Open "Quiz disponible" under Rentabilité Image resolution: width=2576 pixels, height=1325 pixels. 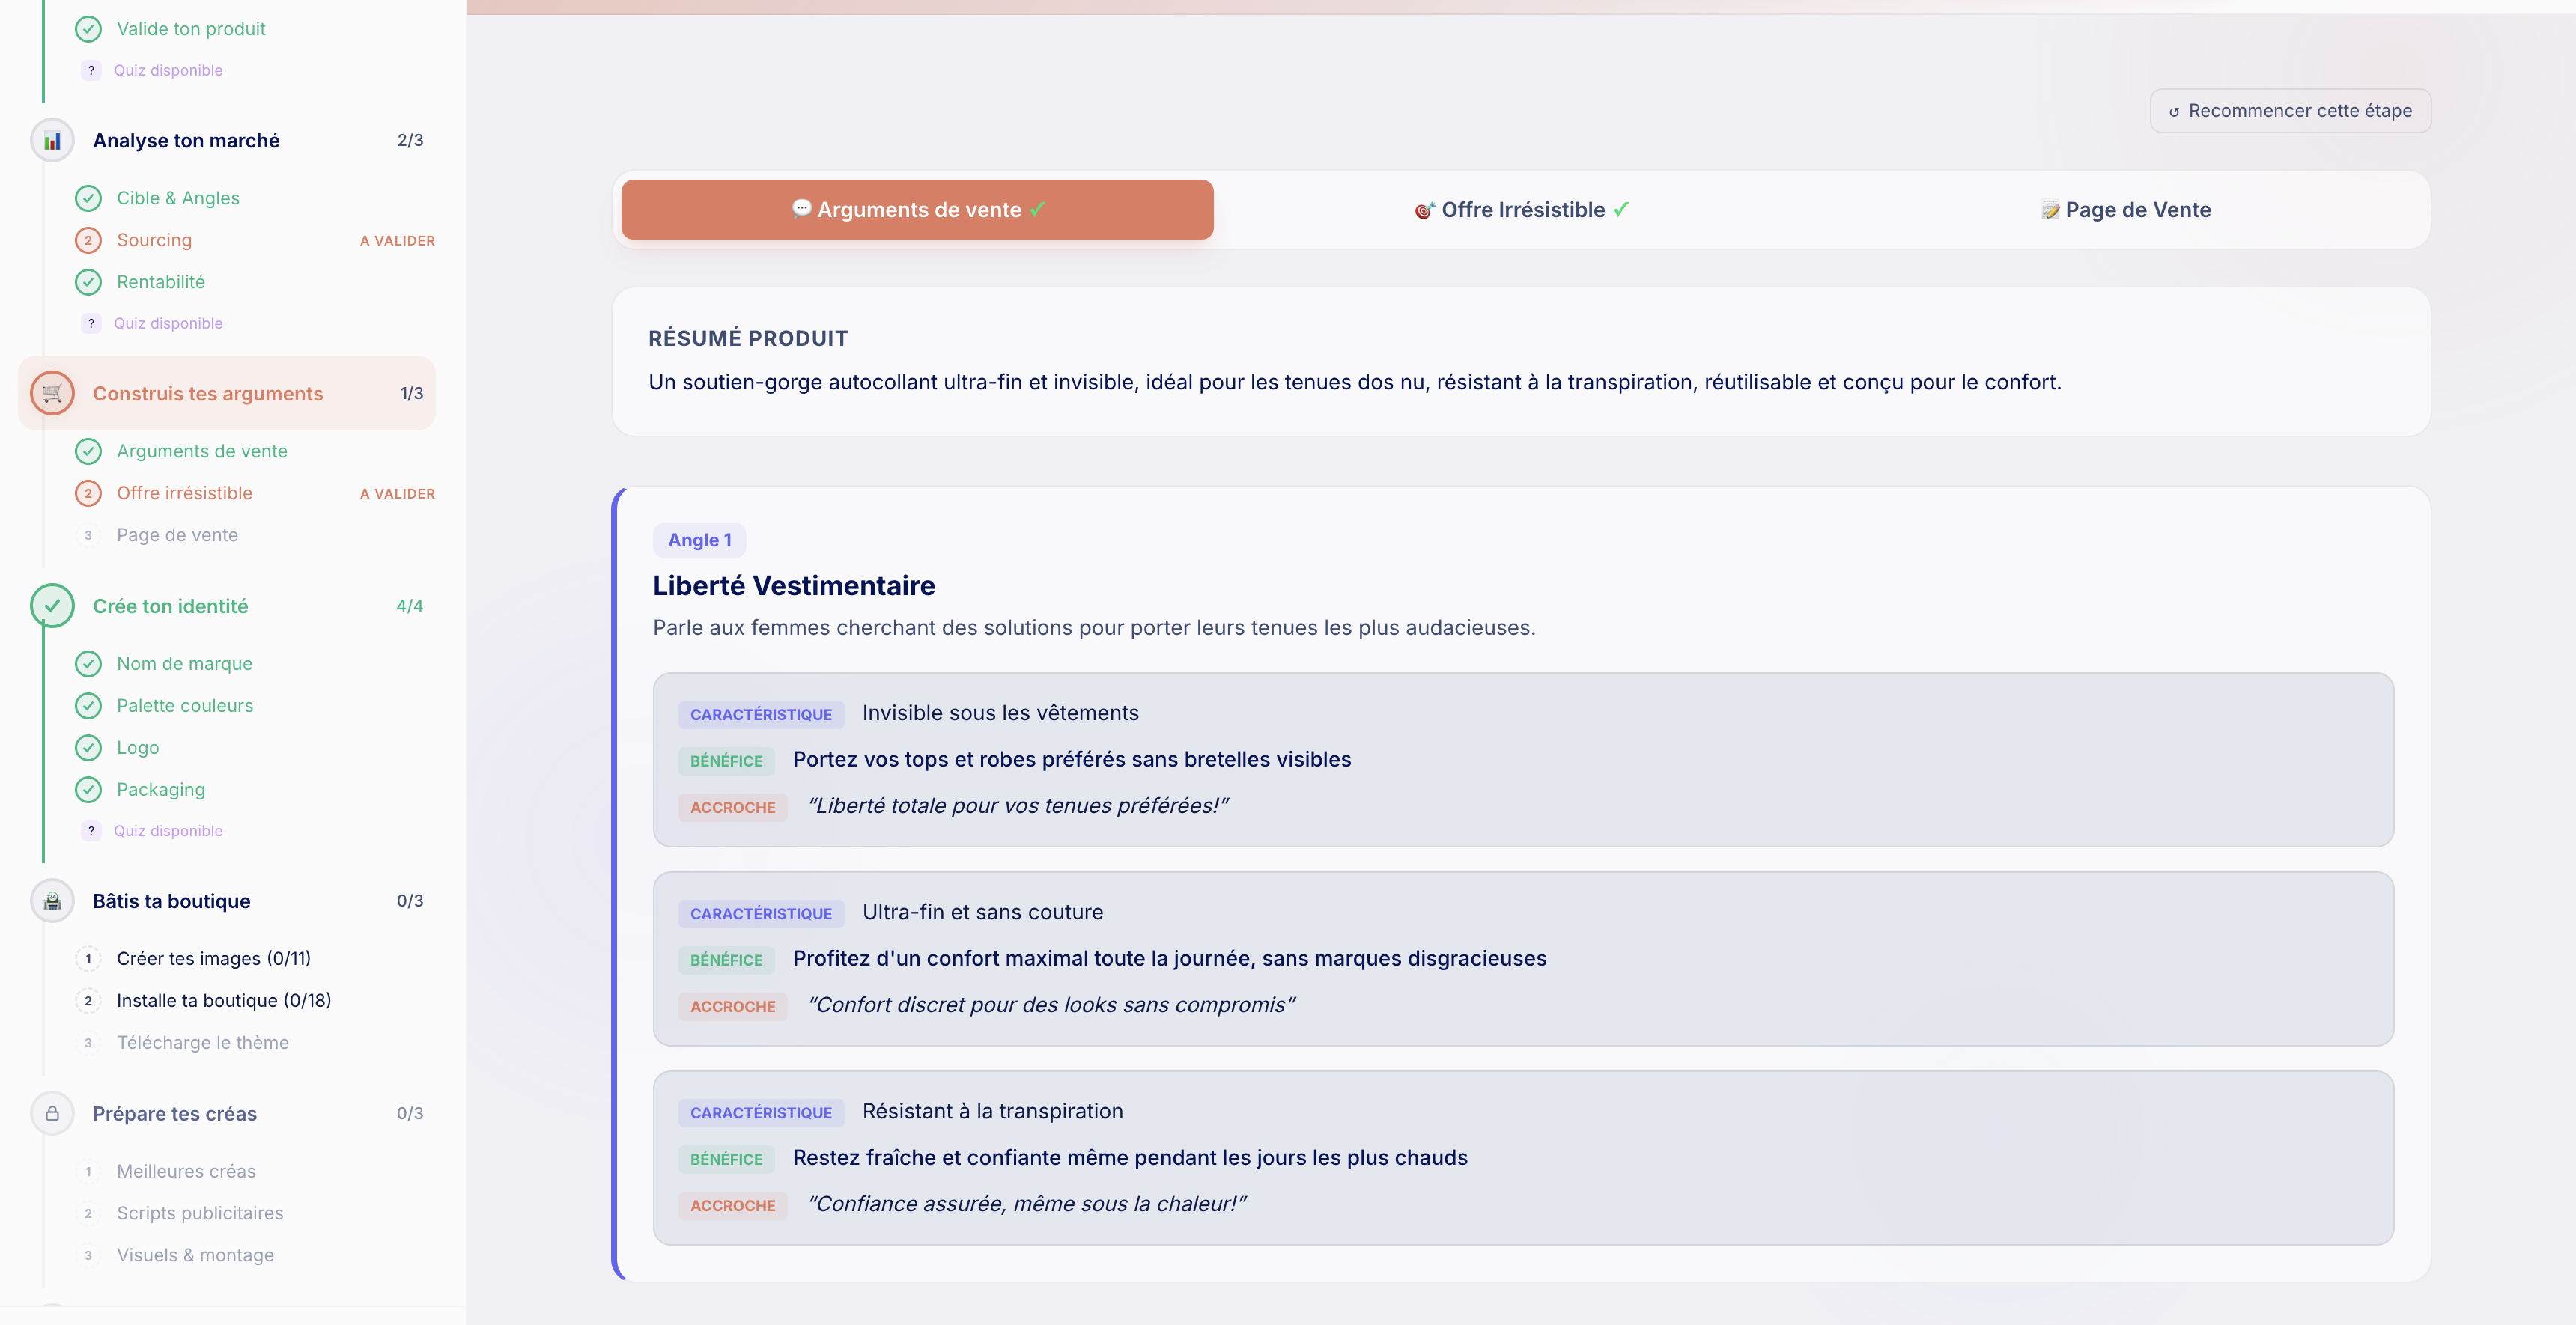pos(167,323)
